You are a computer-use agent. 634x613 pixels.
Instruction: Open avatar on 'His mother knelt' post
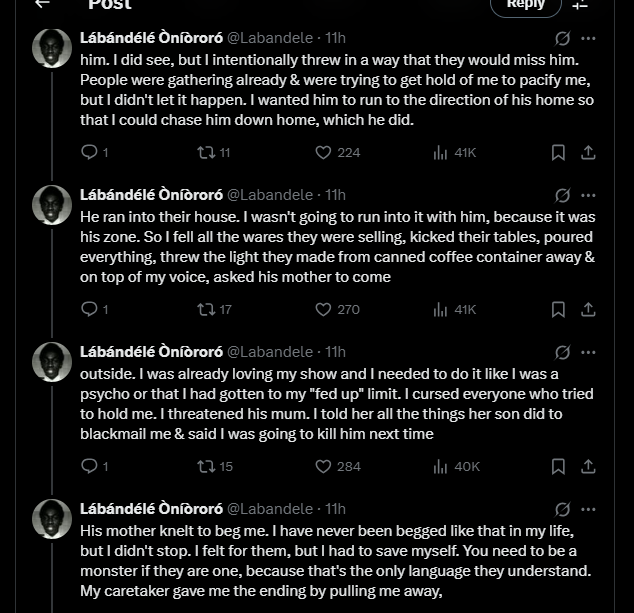point(51,519)
